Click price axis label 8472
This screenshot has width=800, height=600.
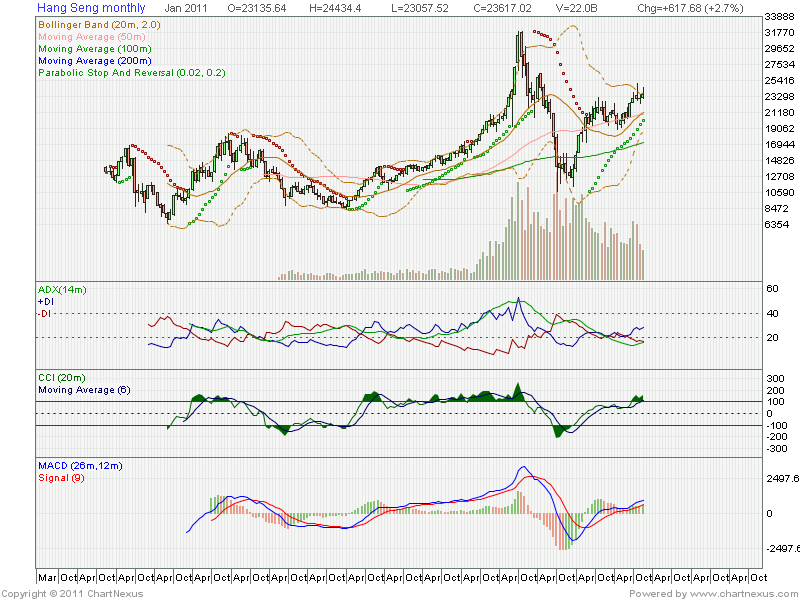pos(777,209)
